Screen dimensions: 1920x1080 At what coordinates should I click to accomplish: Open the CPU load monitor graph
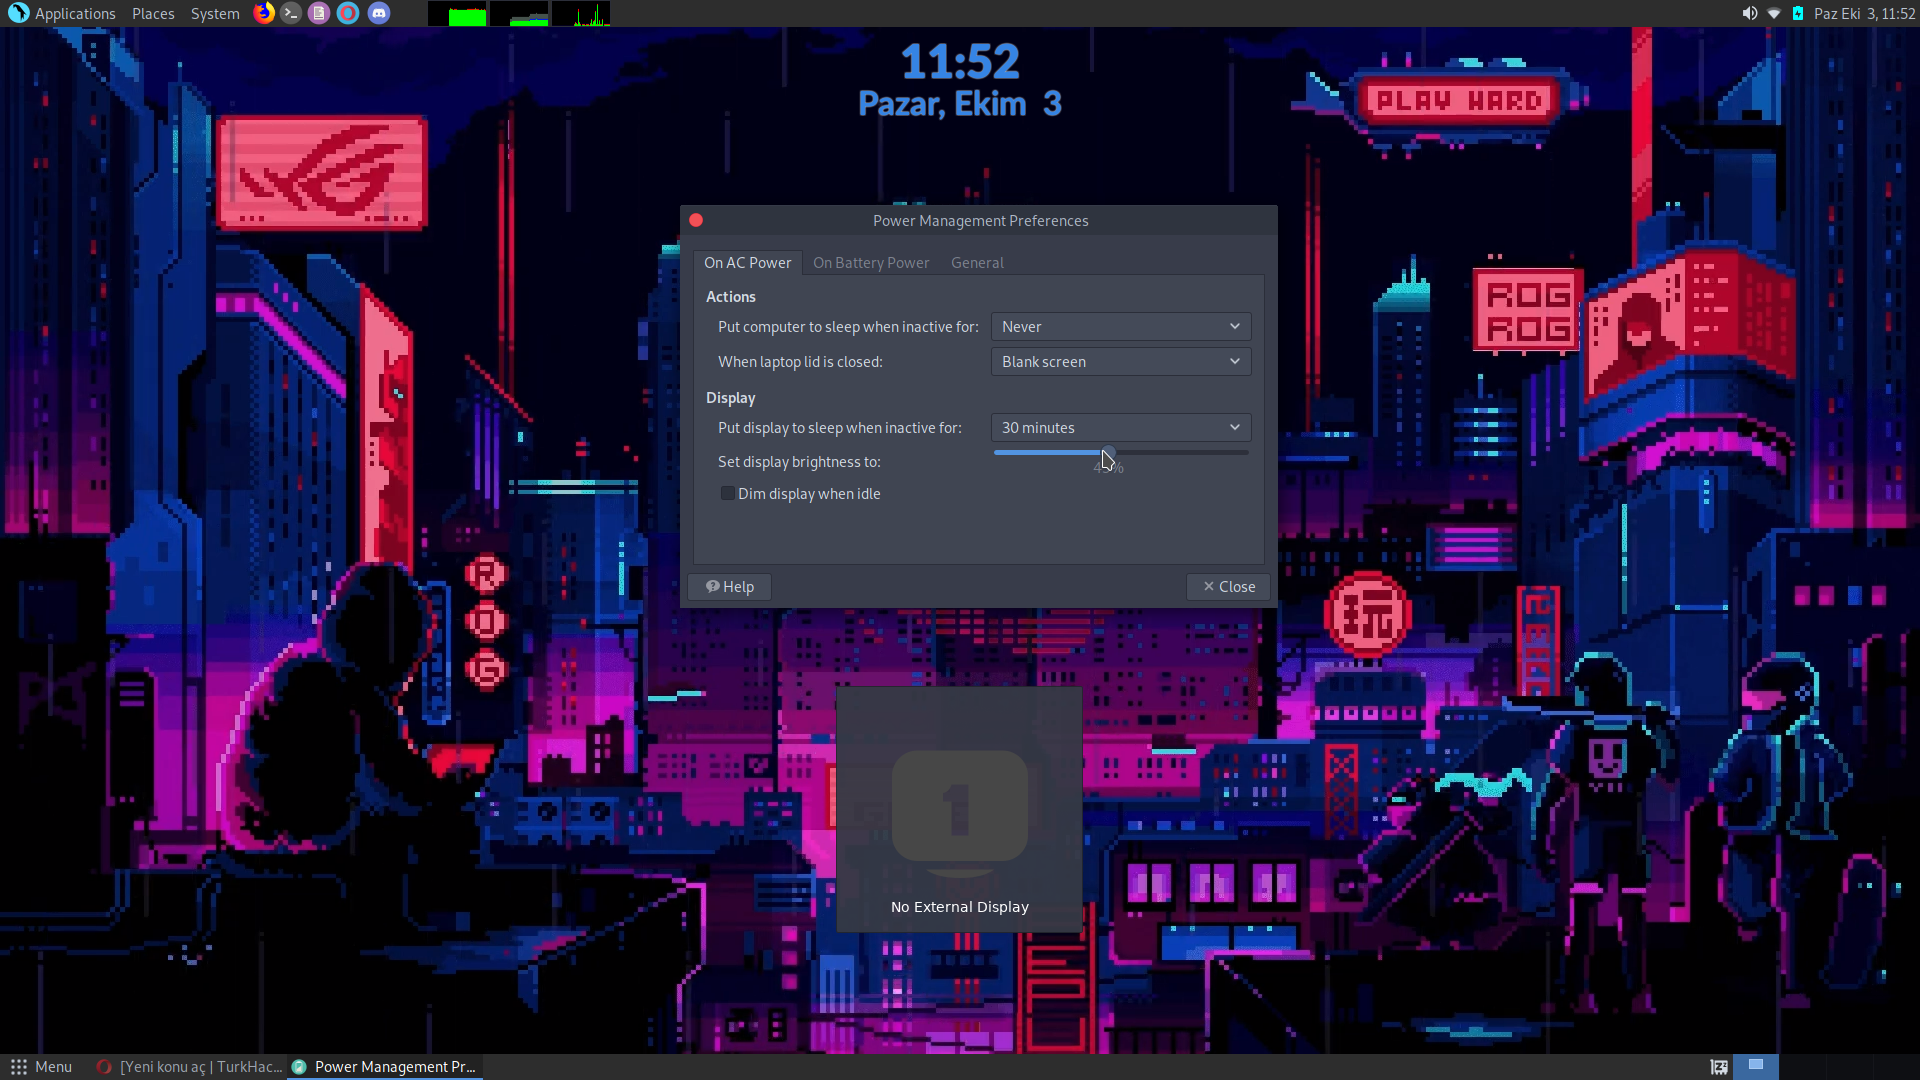coord(458,14)
